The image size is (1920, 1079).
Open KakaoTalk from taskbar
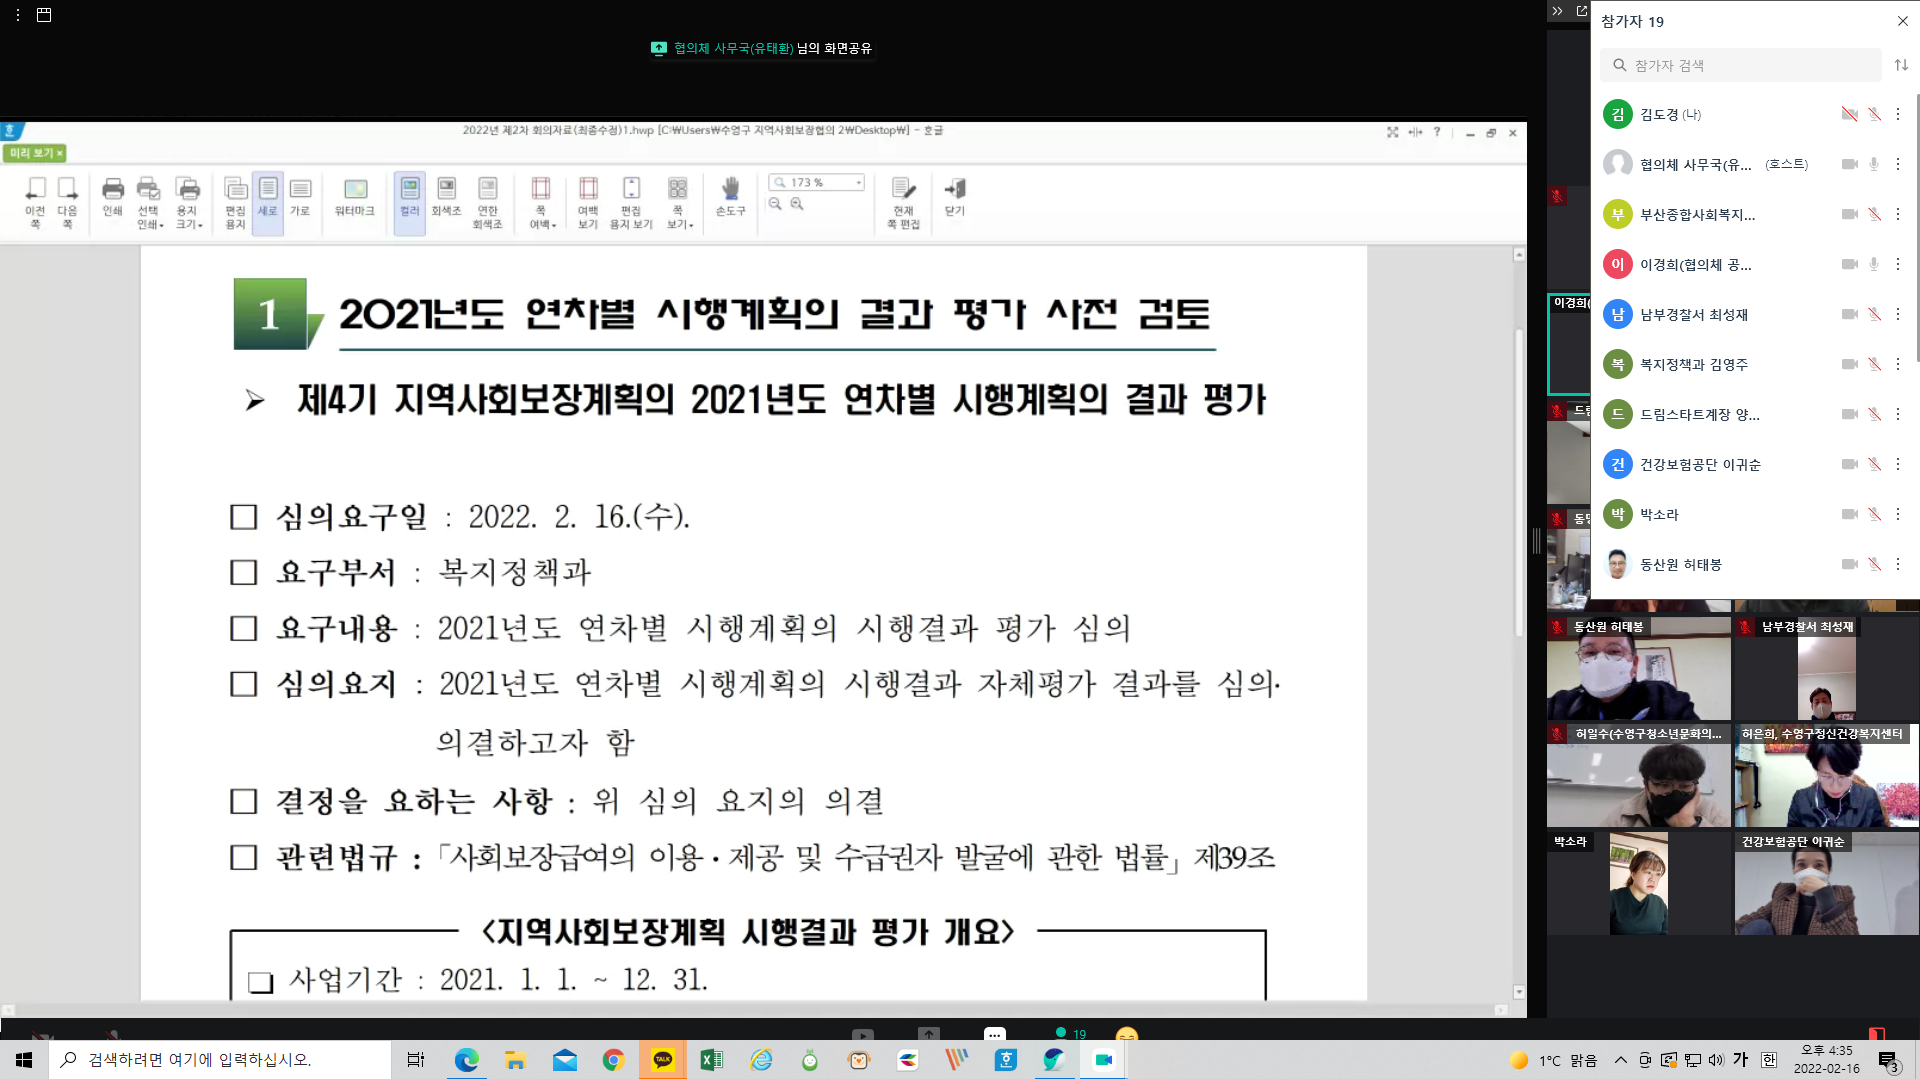(x=663, y=1060)
